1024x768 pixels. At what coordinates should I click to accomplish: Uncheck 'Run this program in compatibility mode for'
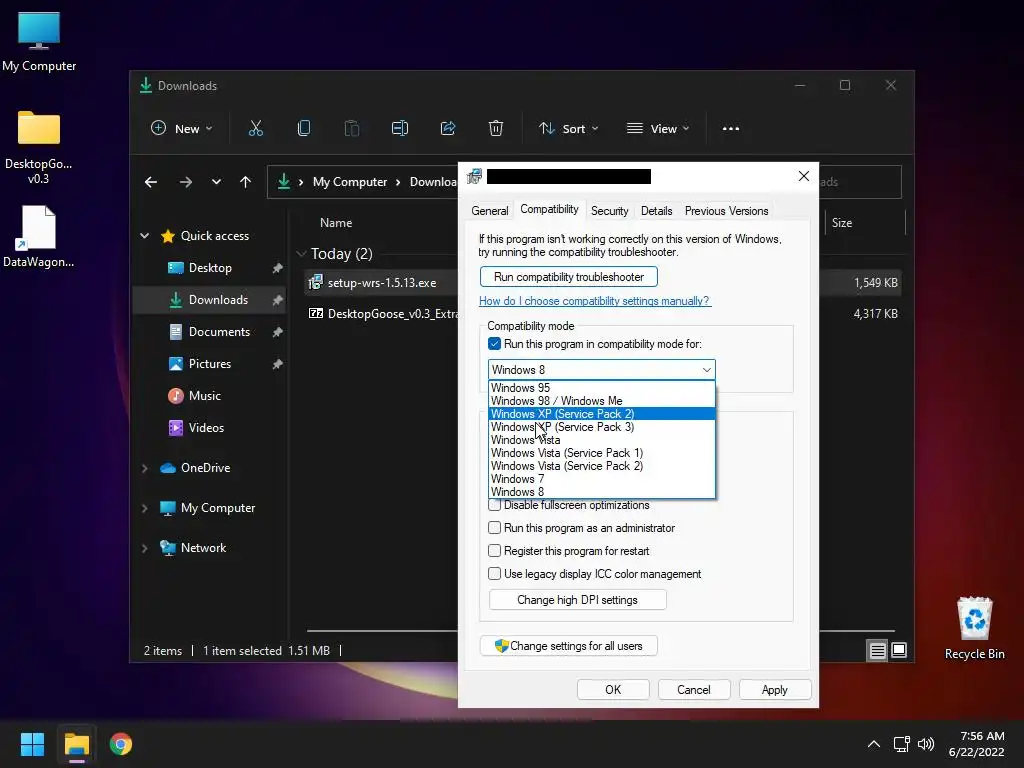click(x=494, y=344)
